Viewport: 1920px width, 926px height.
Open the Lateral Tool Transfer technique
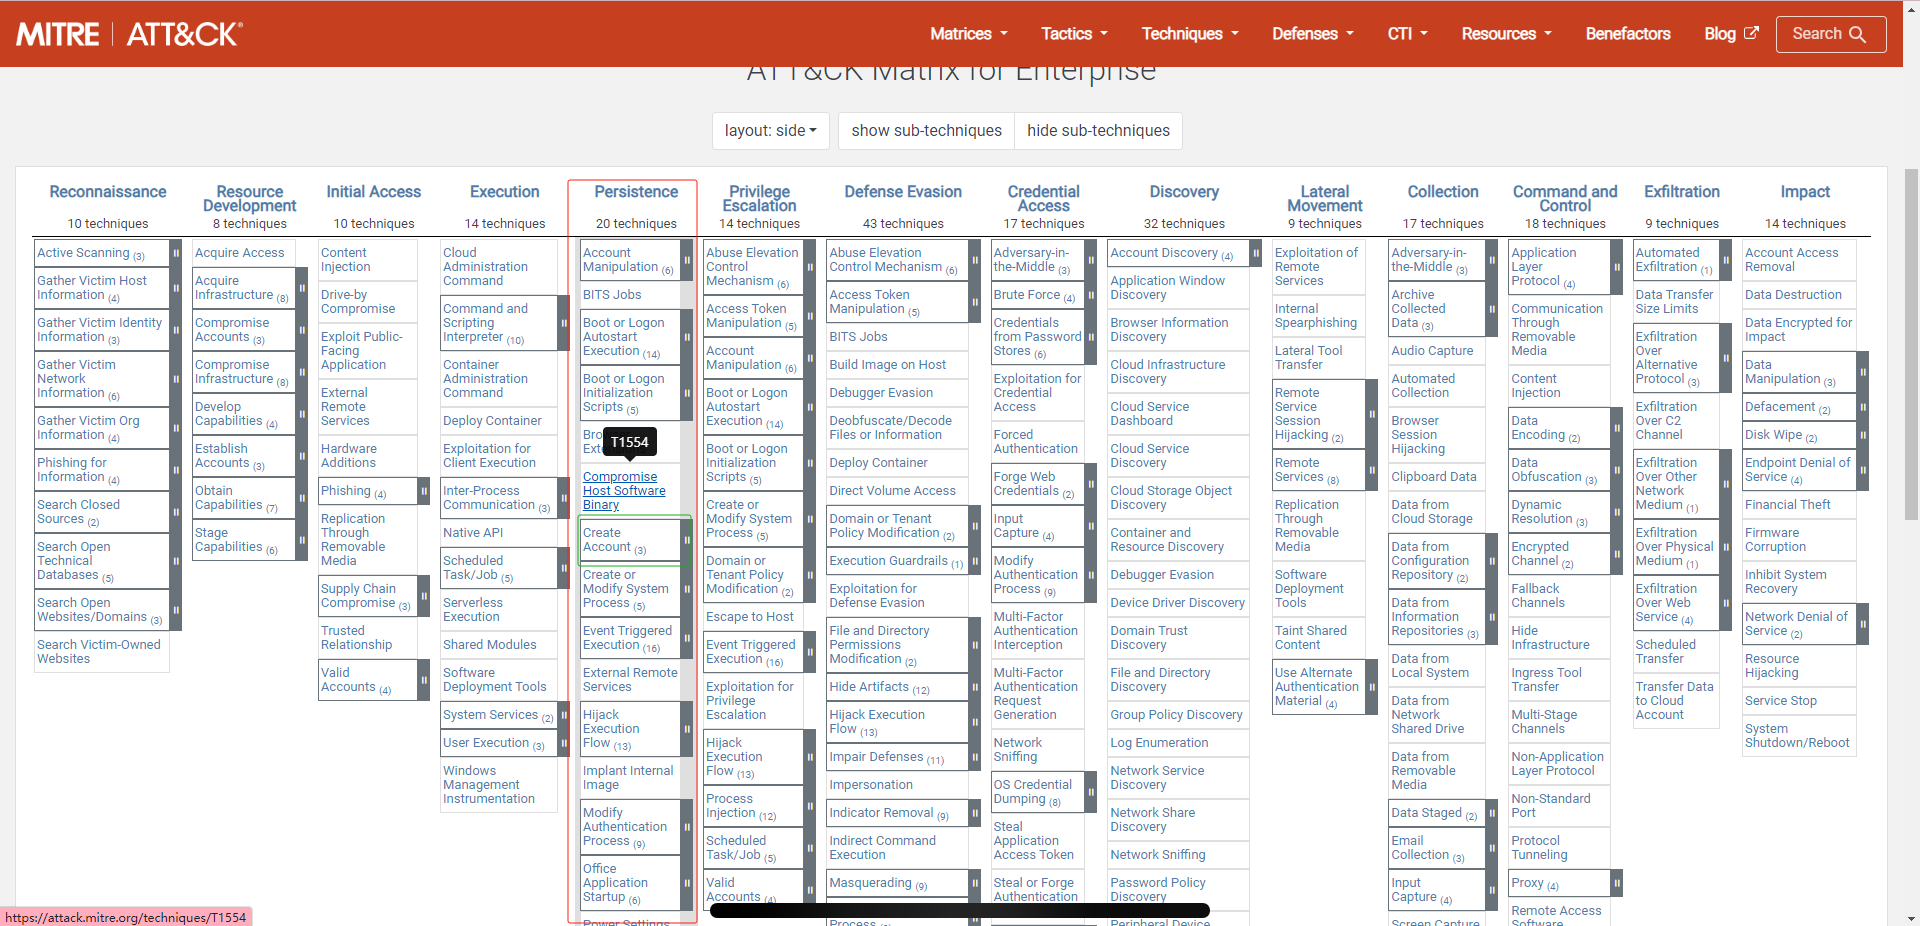coord(1308,358)
